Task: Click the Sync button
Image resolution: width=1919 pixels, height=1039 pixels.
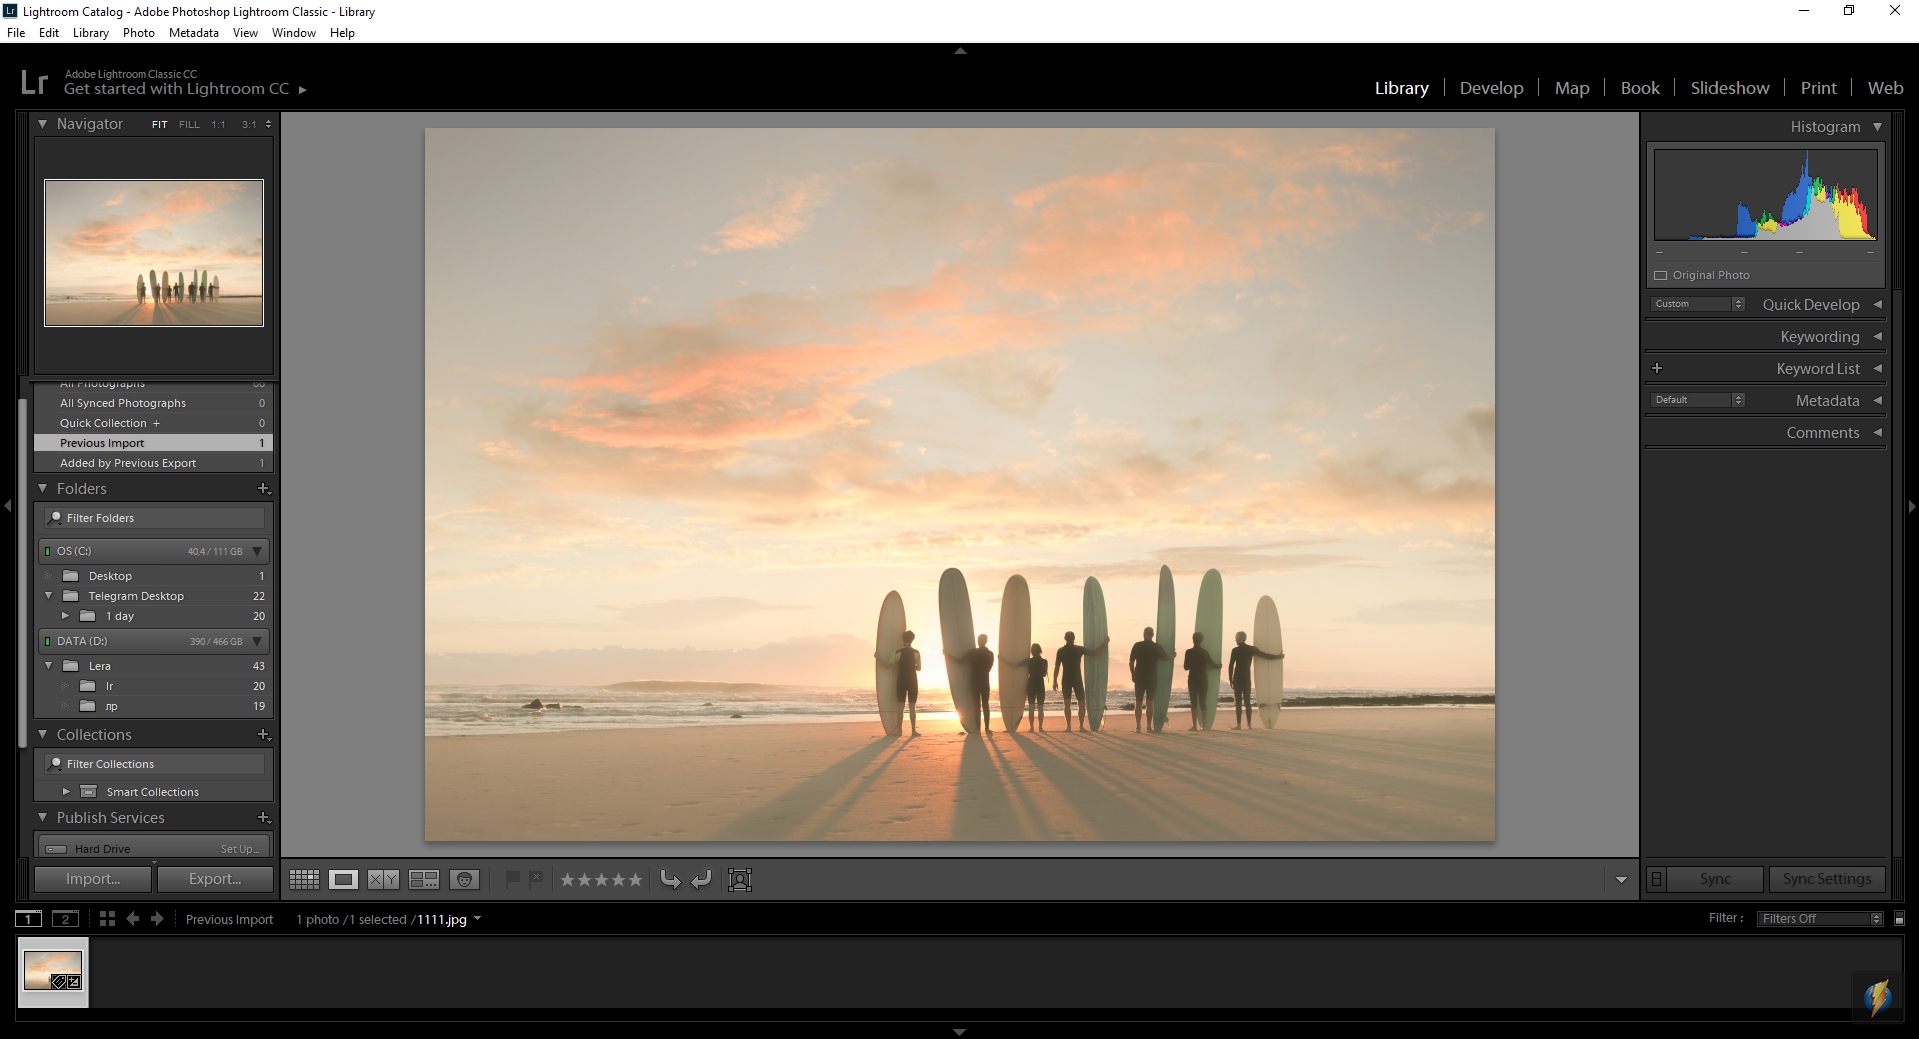Action: [x=1715, y=879]
